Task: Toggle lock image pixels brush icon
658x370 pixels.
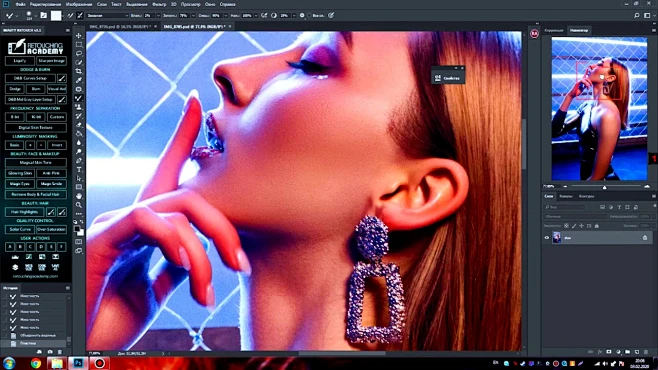Action: (574, 226)
